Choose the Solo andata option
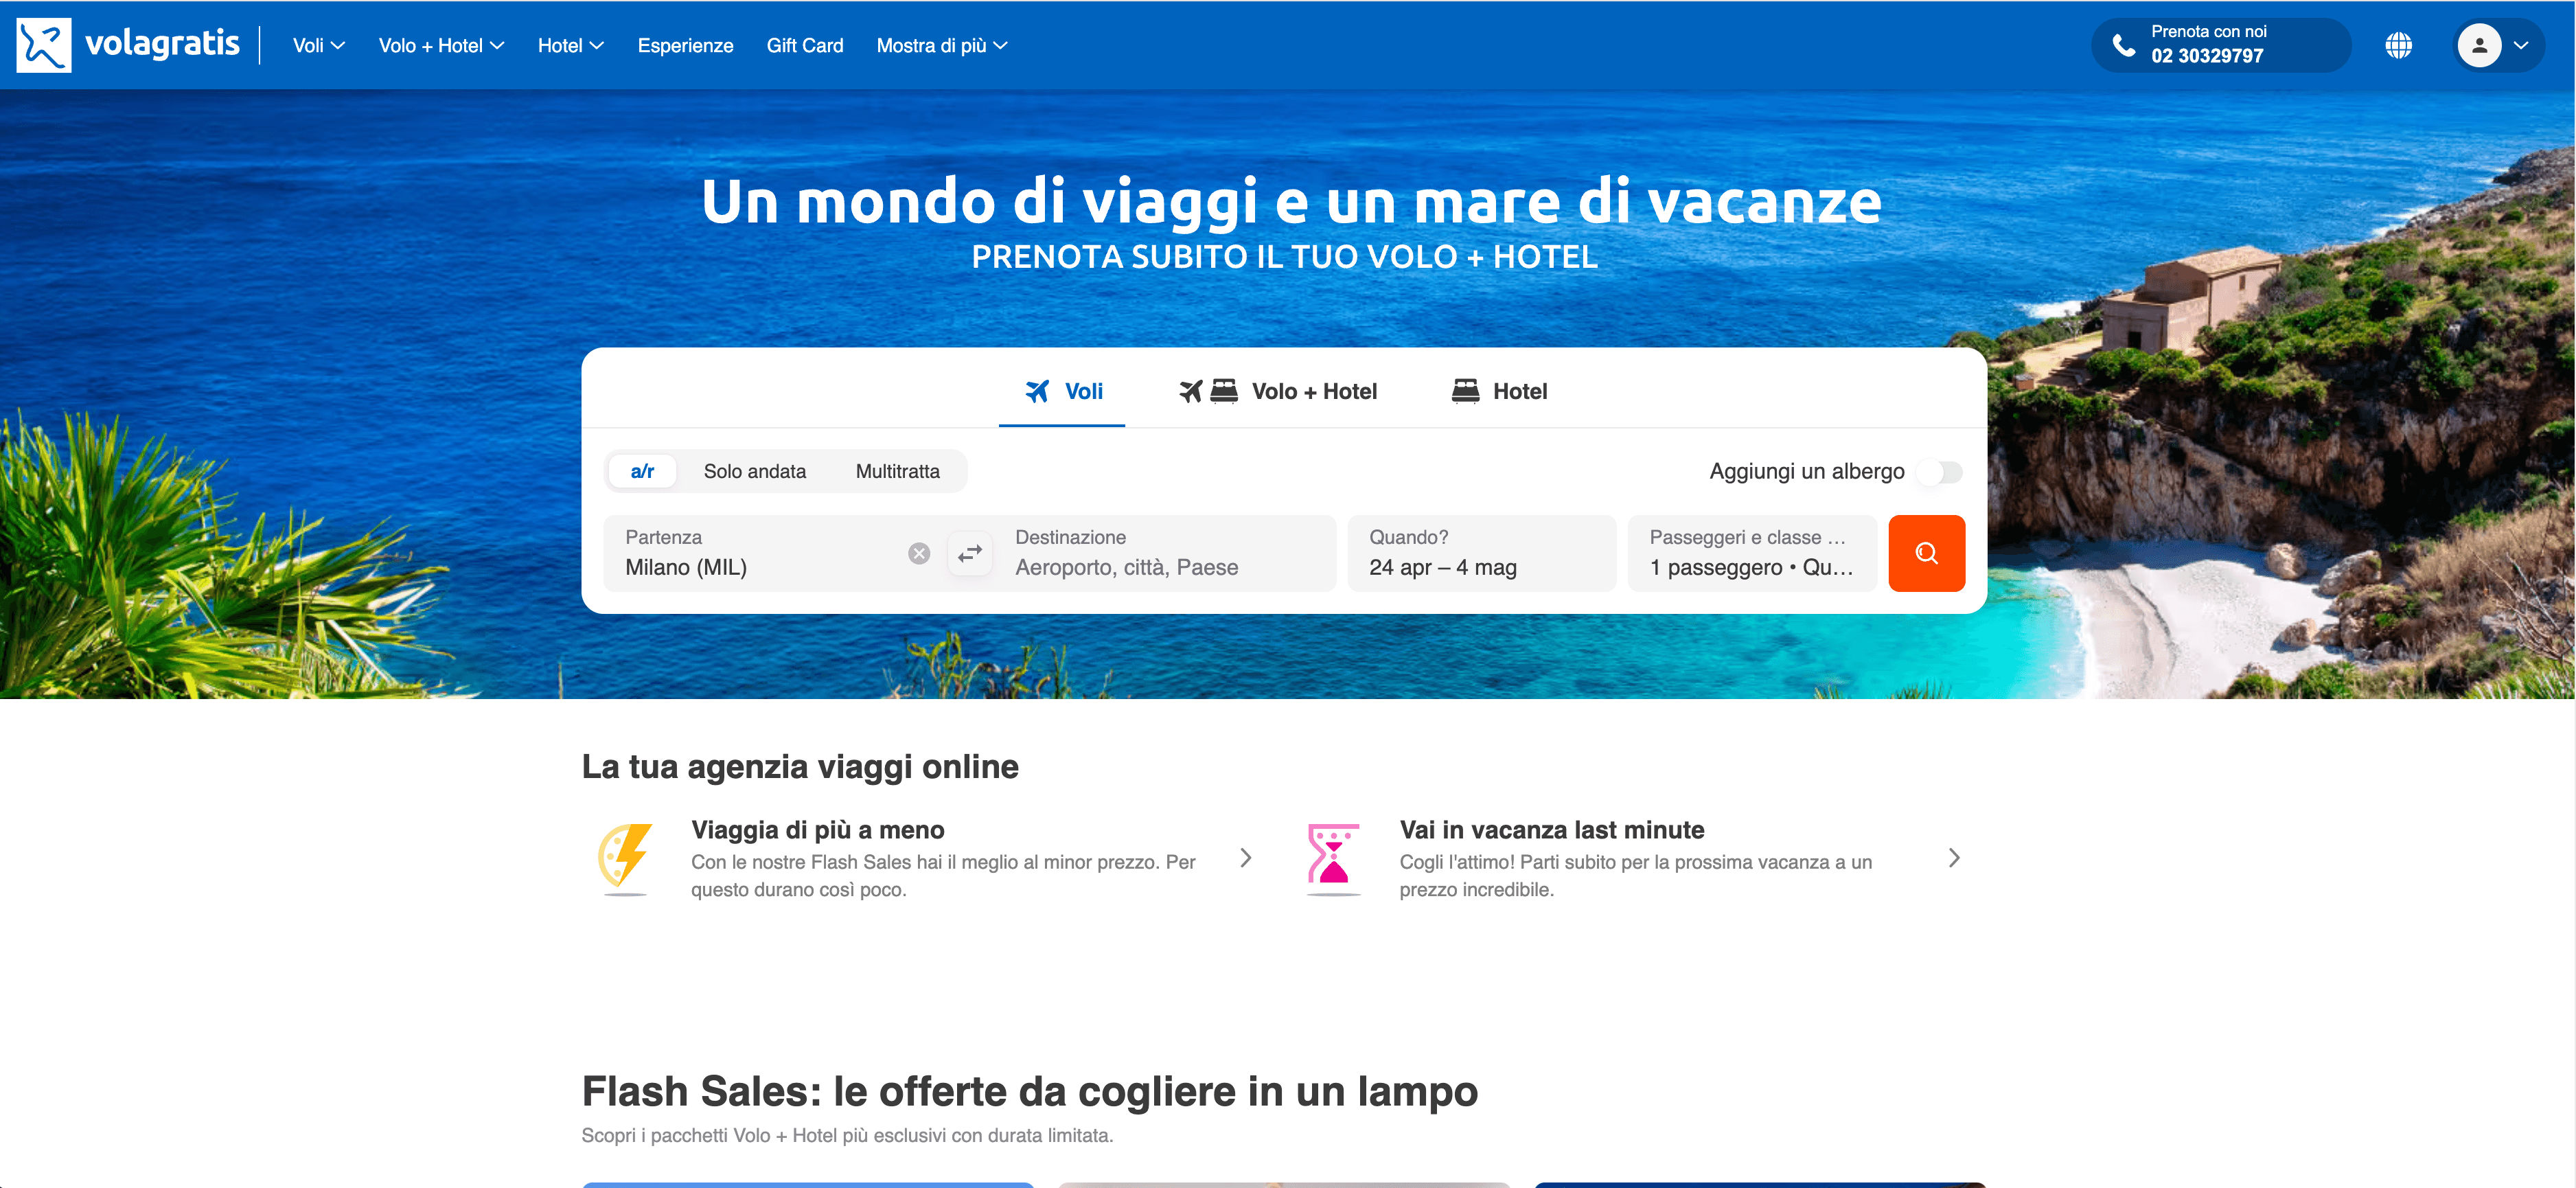2576x1188 pixels. (x=755, y=470)
